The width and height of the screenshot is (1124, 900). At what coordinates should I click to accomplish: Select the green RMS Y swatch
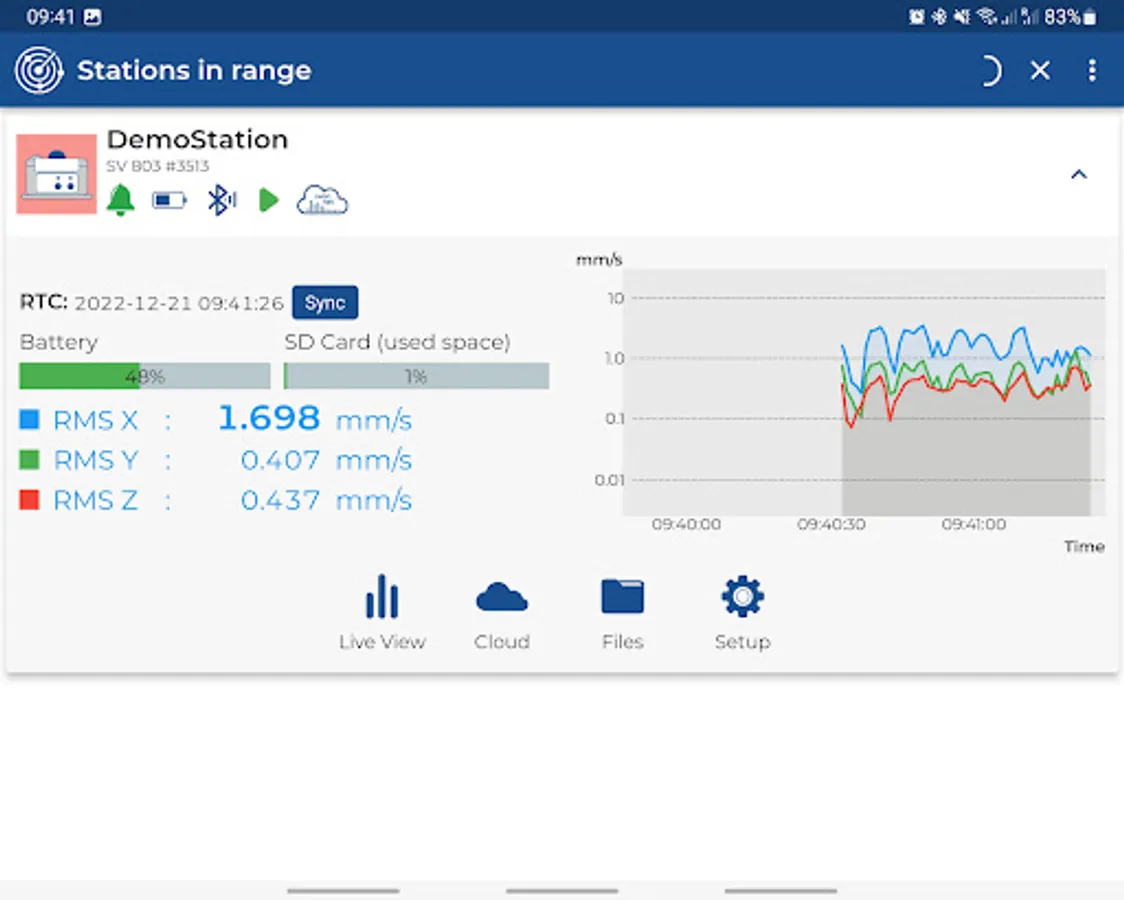29,459
